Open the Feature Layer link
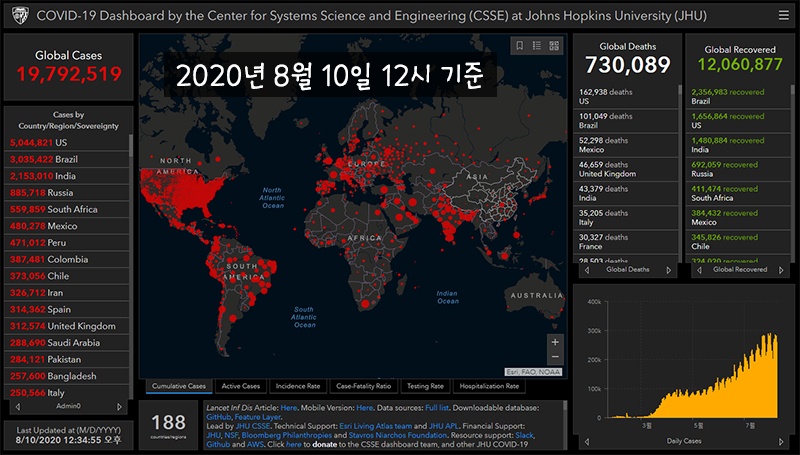This screenshot has width=800, height=455. pyautogui.click(x=258, y=417)
